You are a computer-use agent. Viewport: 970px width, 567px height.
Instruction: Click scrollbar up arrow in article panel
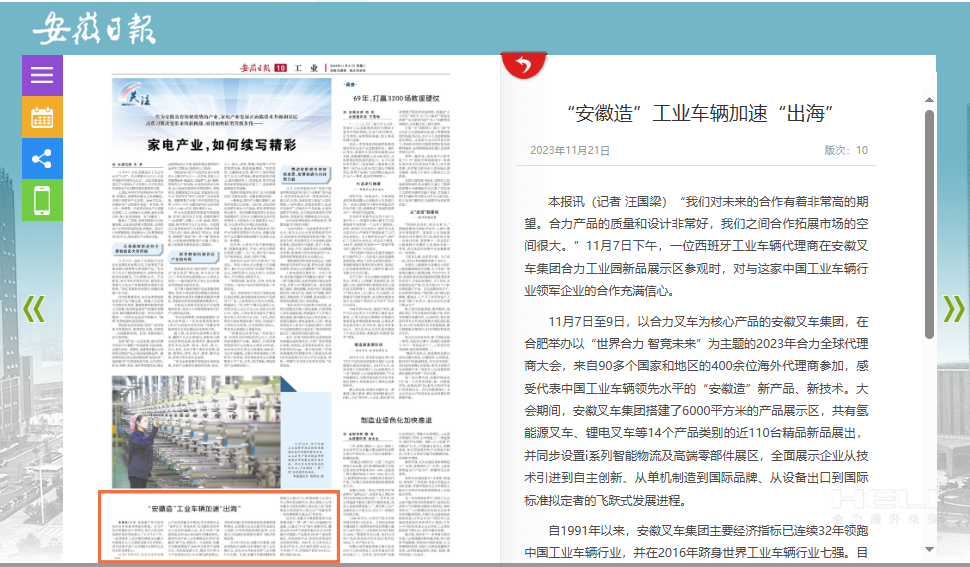point(929,100)
